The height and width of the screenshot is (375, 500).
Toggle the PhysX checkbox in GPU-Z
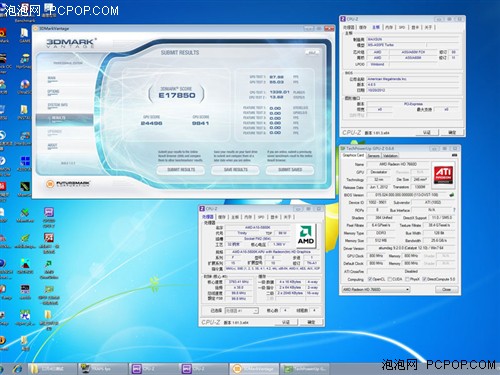(407, 279)
